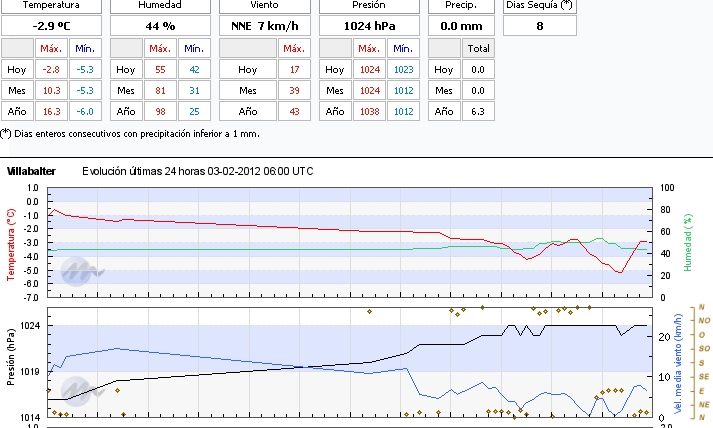Click the current wind reading NNE 7 km/h
The image size is (713, 428).
[264, 26]
